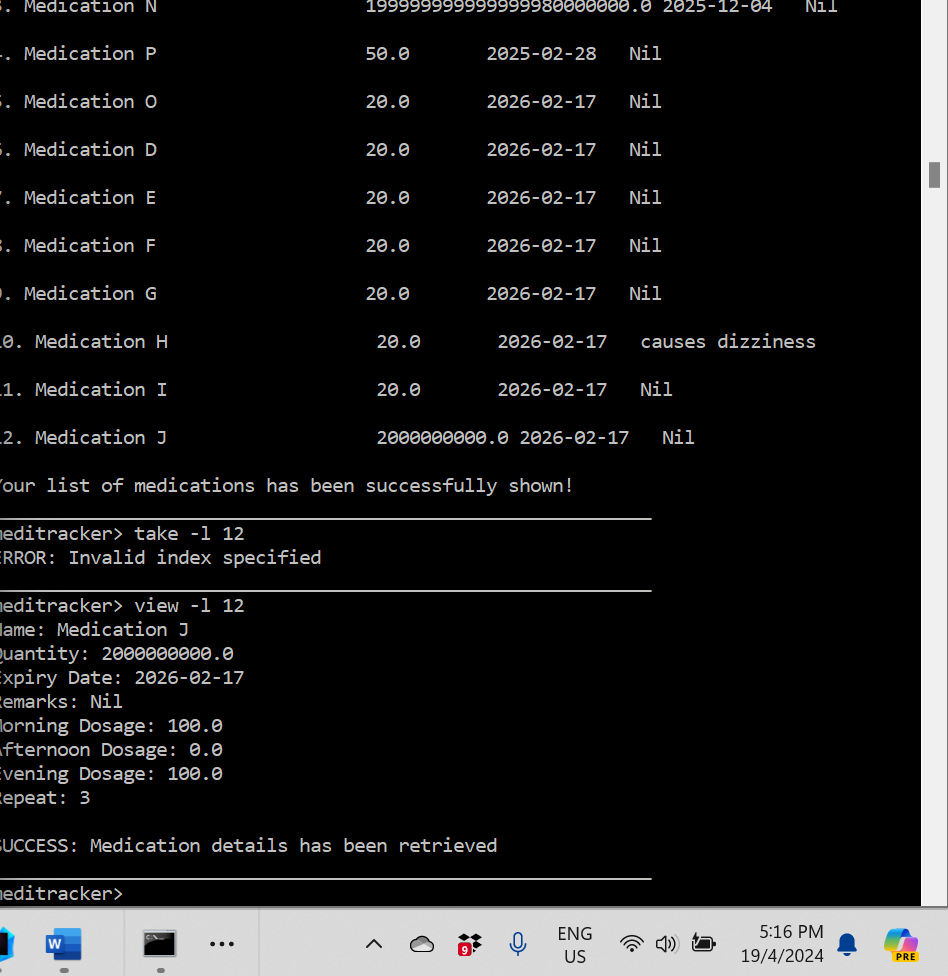The height and width of the screenshot is (976, 948).
Task: Open the Word app in the taskbar
Action: (63, 944)
